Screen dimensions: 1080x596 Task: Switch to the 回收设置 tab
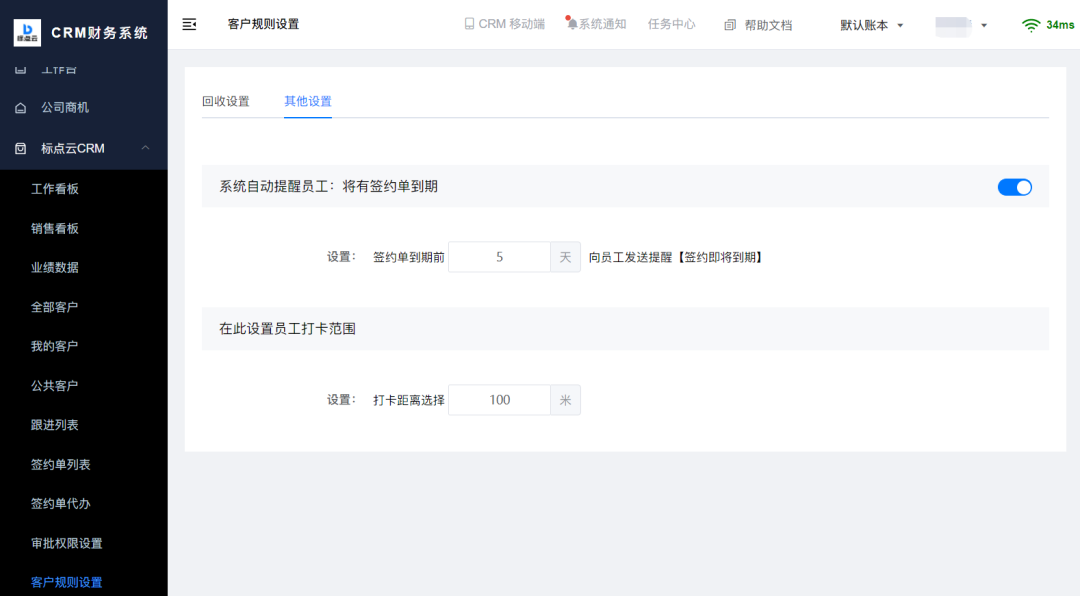(x=227, y=101)
